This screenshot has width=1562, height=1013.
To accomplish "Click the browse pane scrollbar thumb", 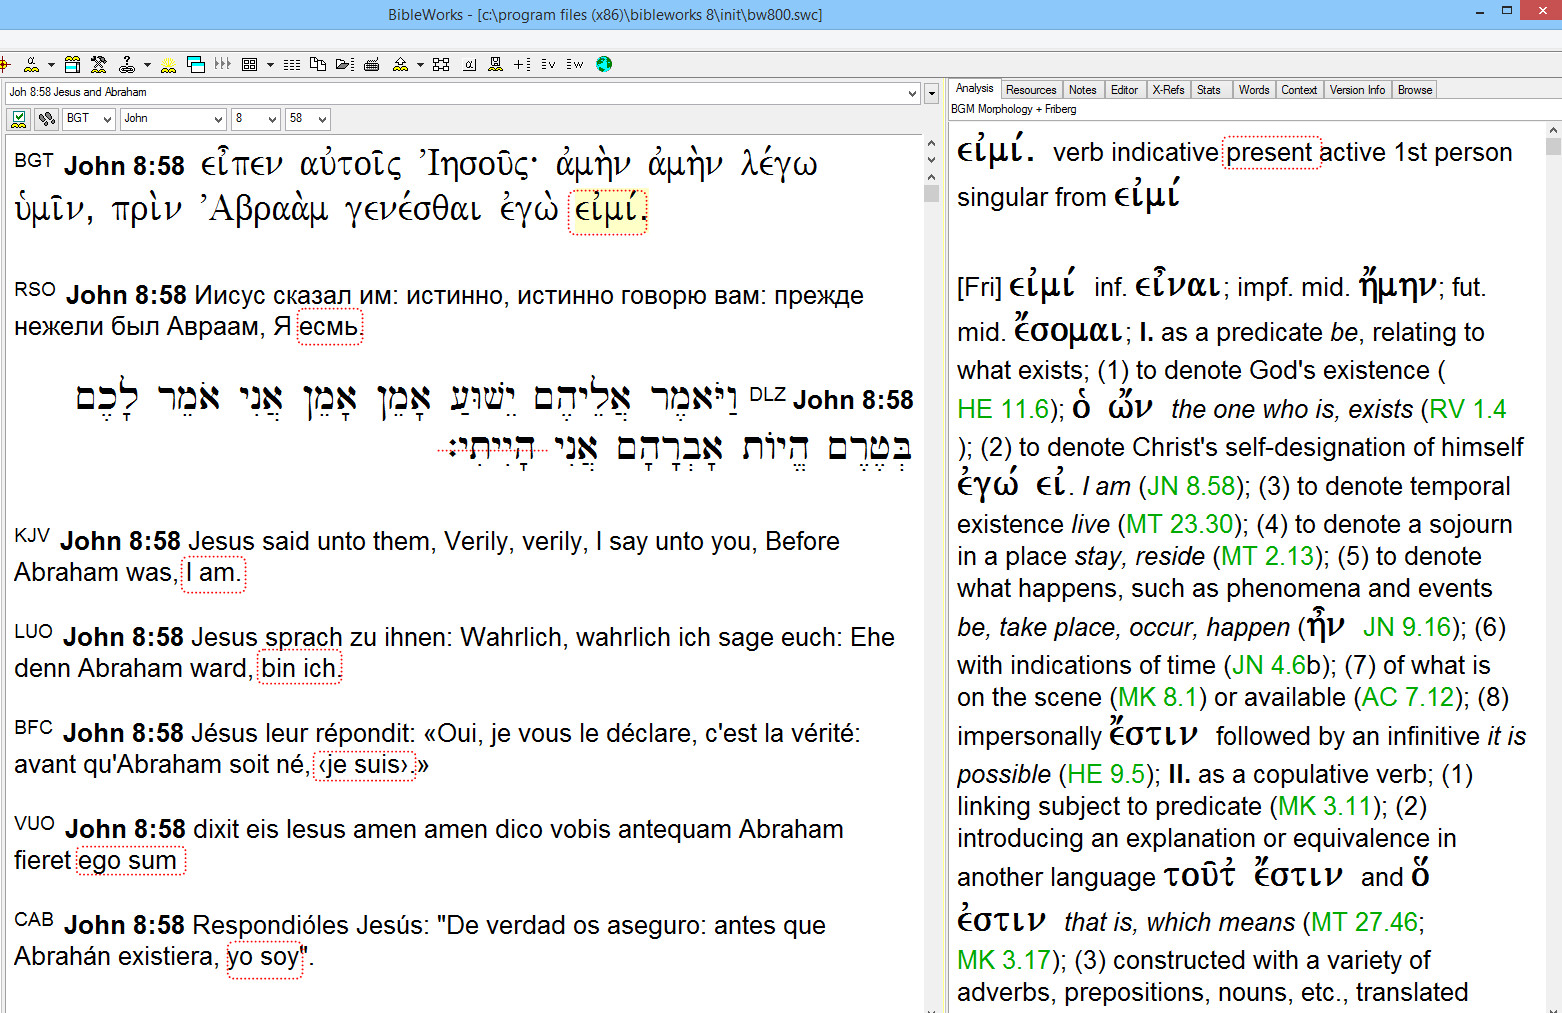I will click(931, 193).
